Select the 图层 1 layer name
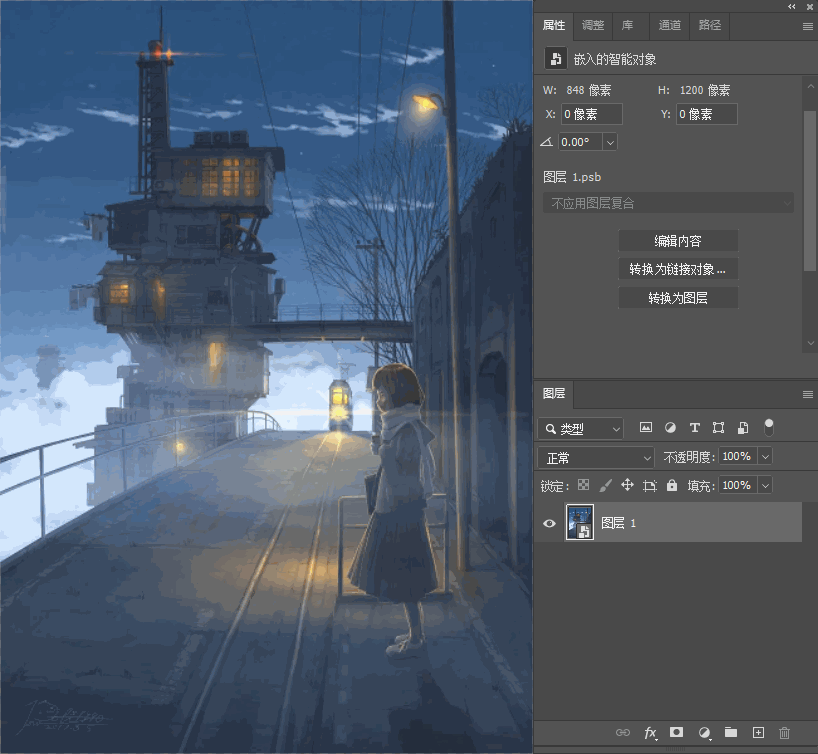The height and width of the screenshot is (754, 818). [619, 523]
